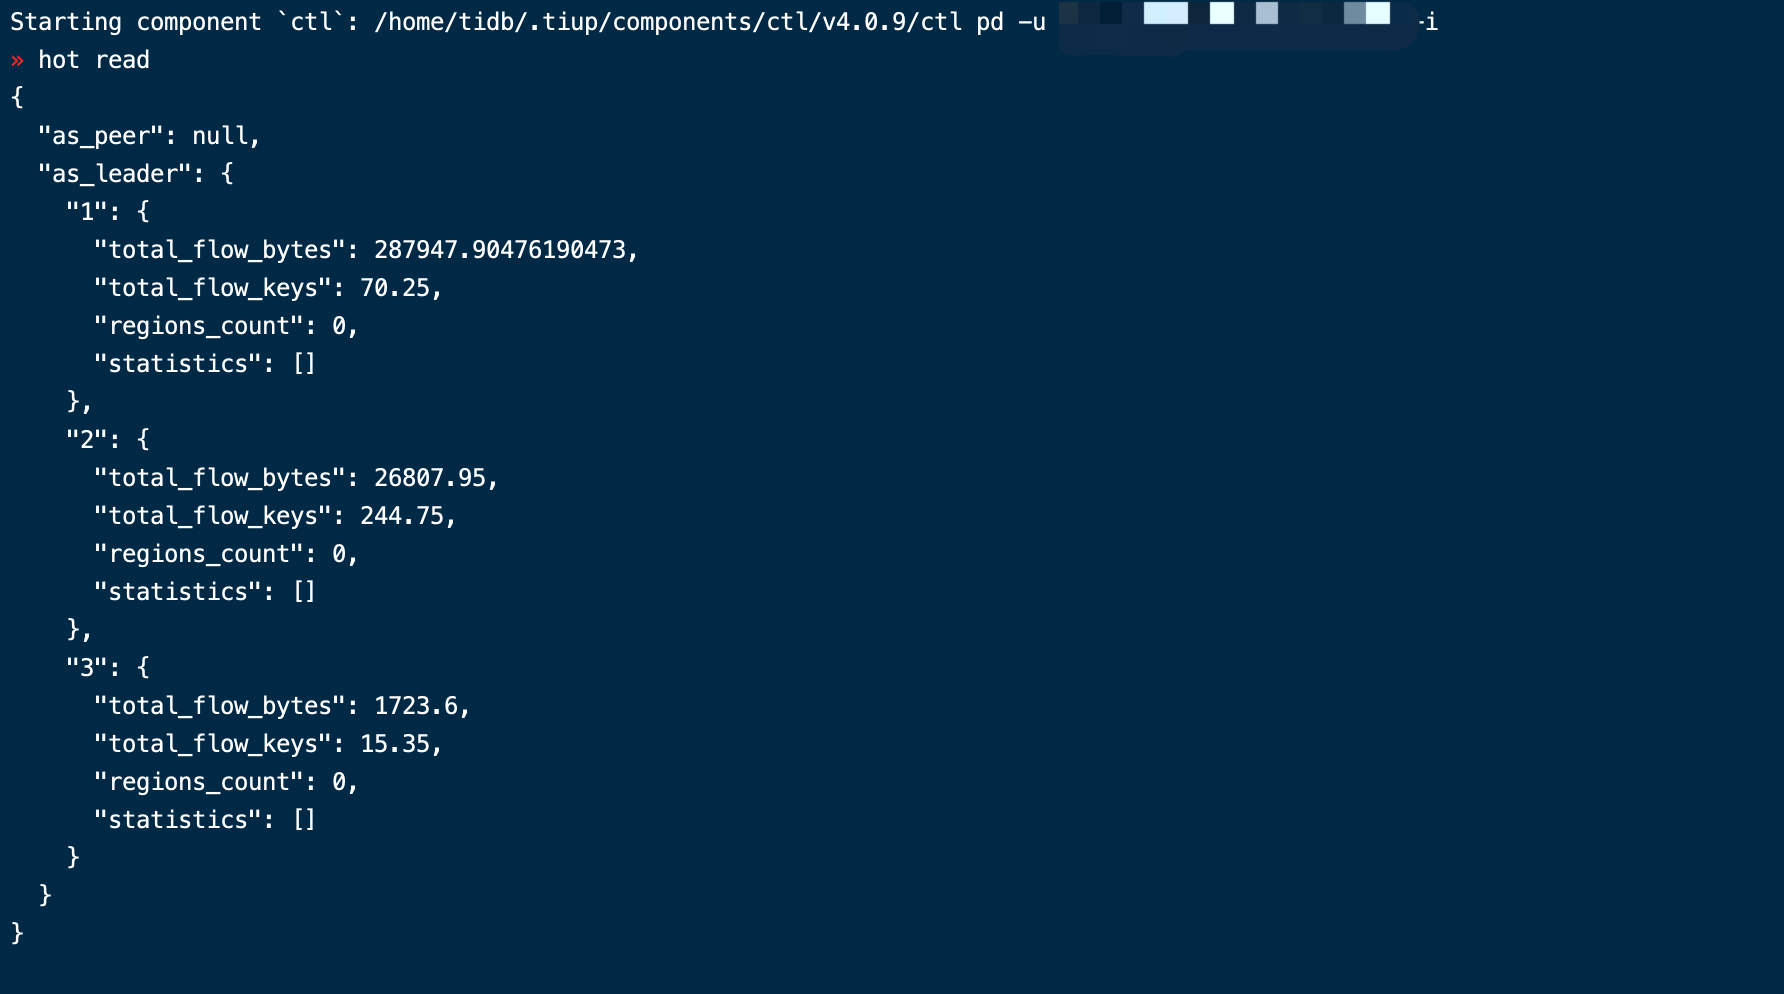Click the total_flow_keys value 15.35
Viewport: 1784px width, 994px height.
click(x=395, y=744)
